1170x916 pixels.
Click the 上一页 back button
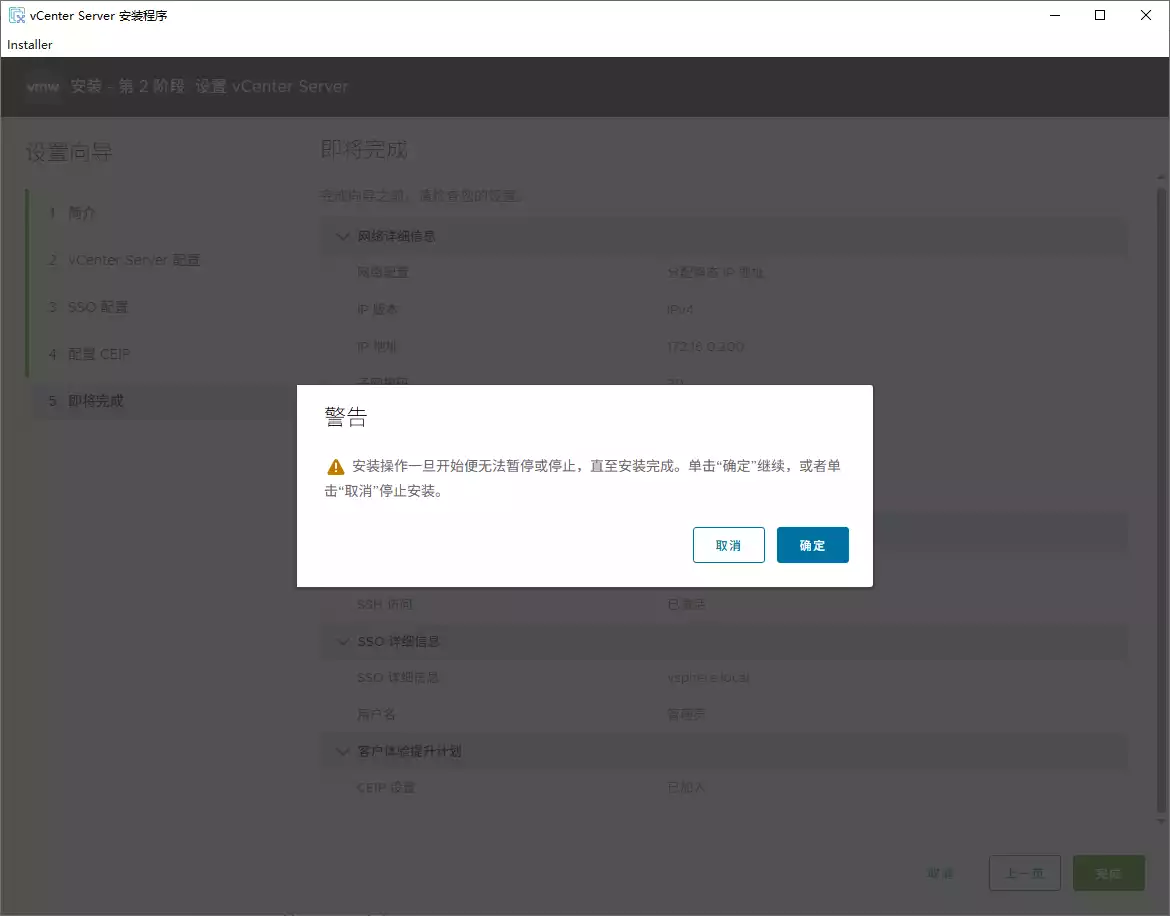pos(1024,873)
